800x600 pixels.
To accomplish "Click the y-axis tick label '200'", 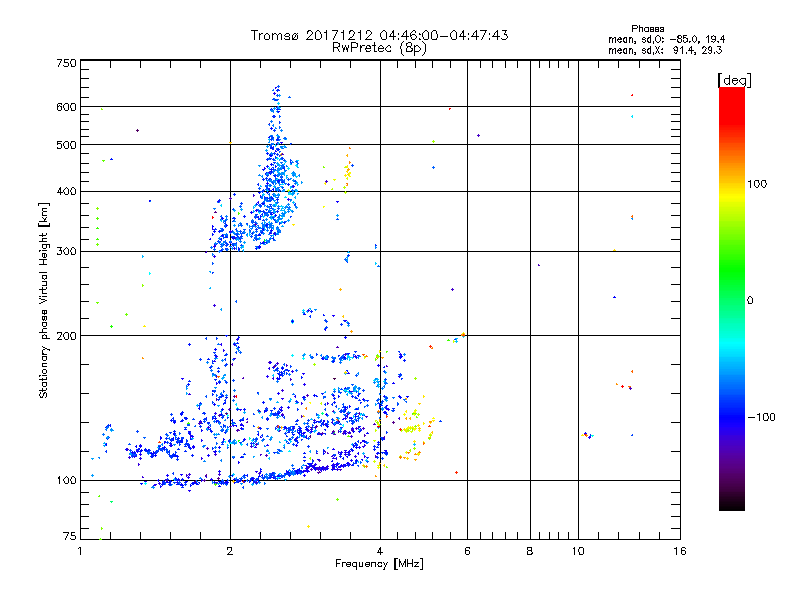I will click(66, 336).
